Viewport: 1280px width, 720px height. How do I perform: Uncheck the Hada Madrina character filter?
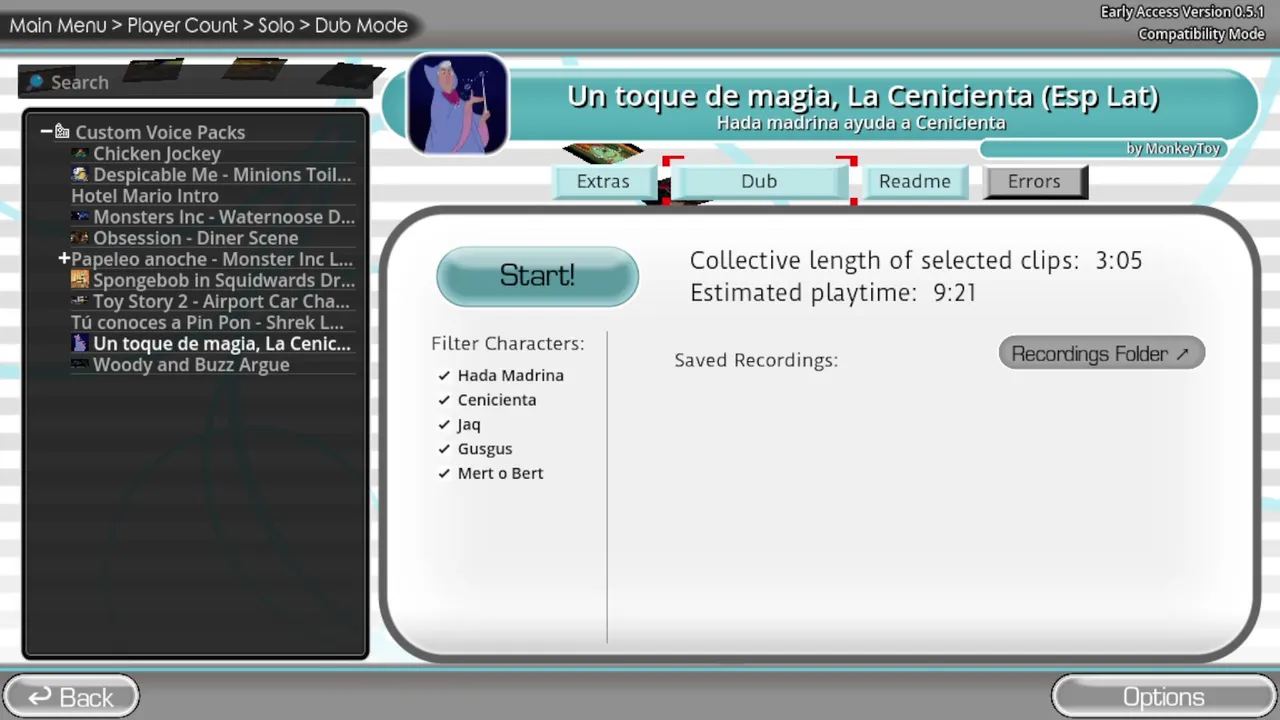pyautogui.click(x=444, y=375)
